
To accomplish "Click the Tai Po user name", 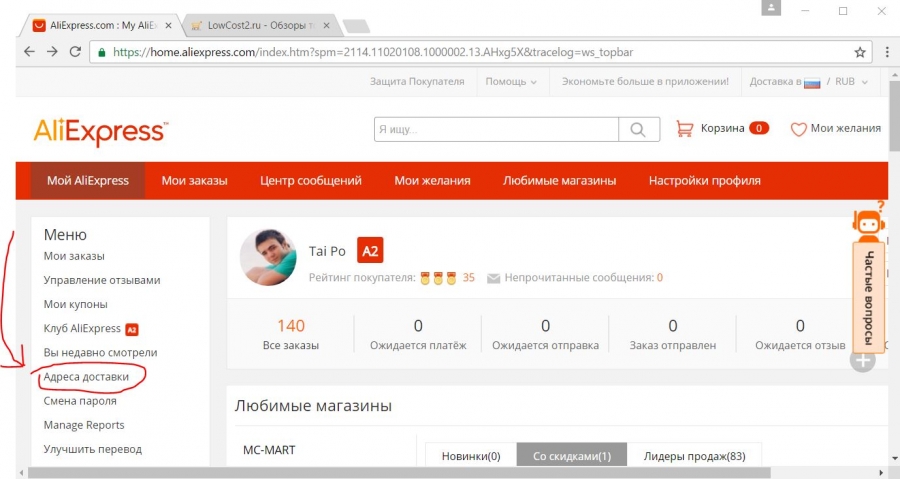I will 327,251.
